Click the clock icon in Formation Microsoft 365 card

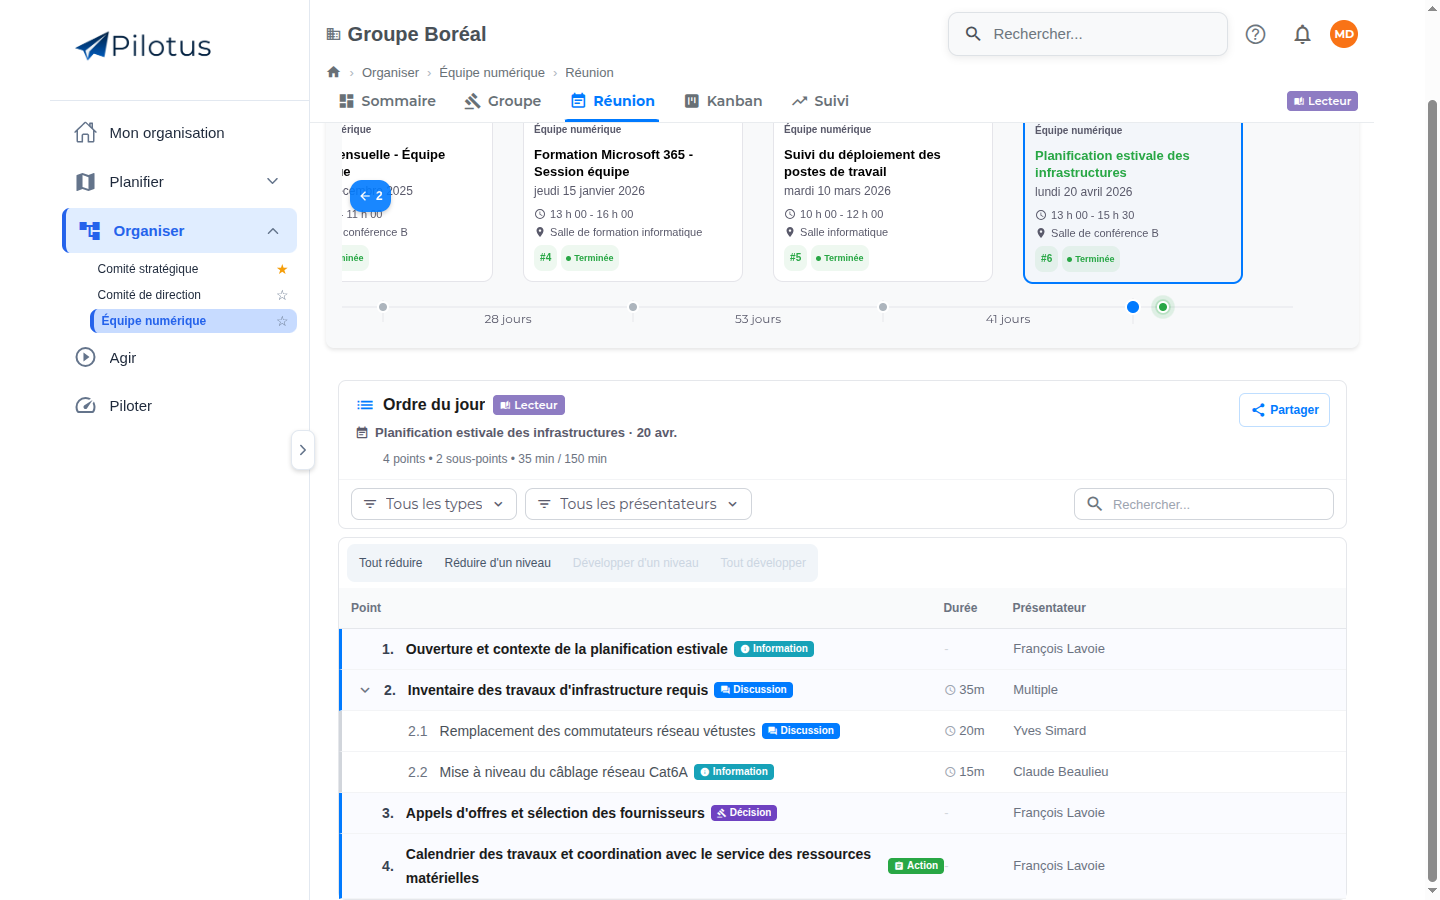pyautogui.click(x=540, y=214)
